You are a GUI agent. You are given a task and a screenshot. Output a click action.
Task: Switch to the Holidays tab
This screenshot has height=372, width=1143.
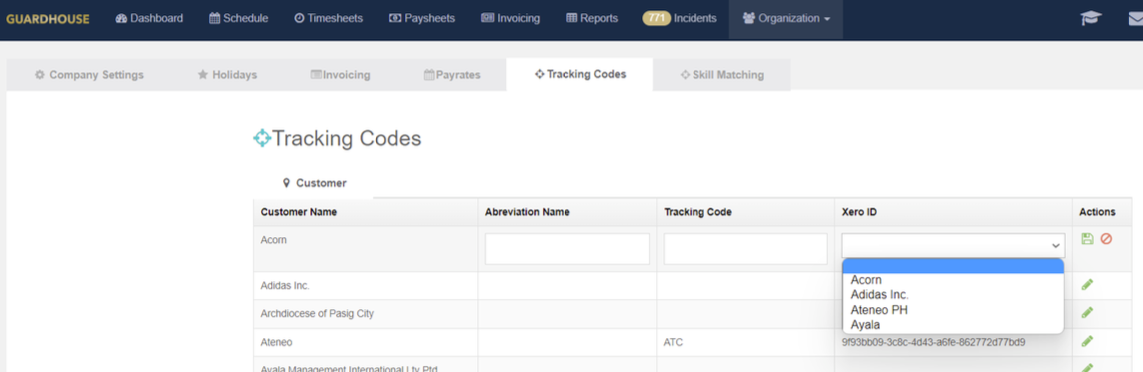click(227, 74)
